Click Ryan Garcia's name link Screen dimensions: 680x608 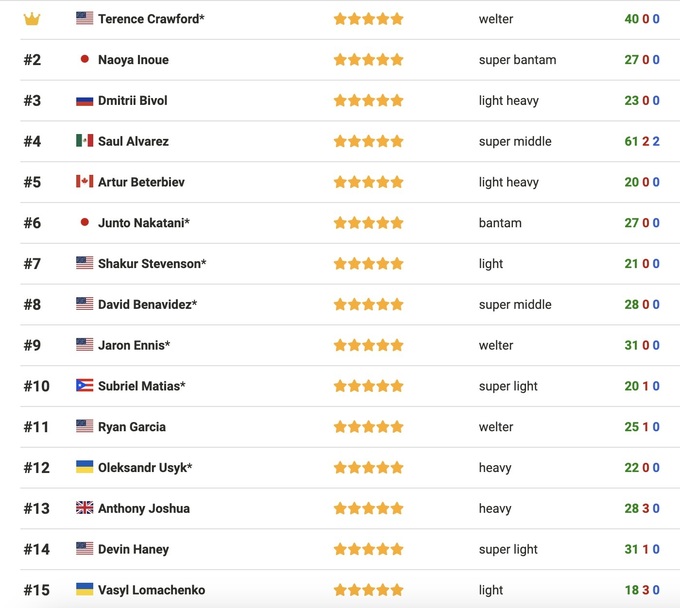click(x=132, y=427)
